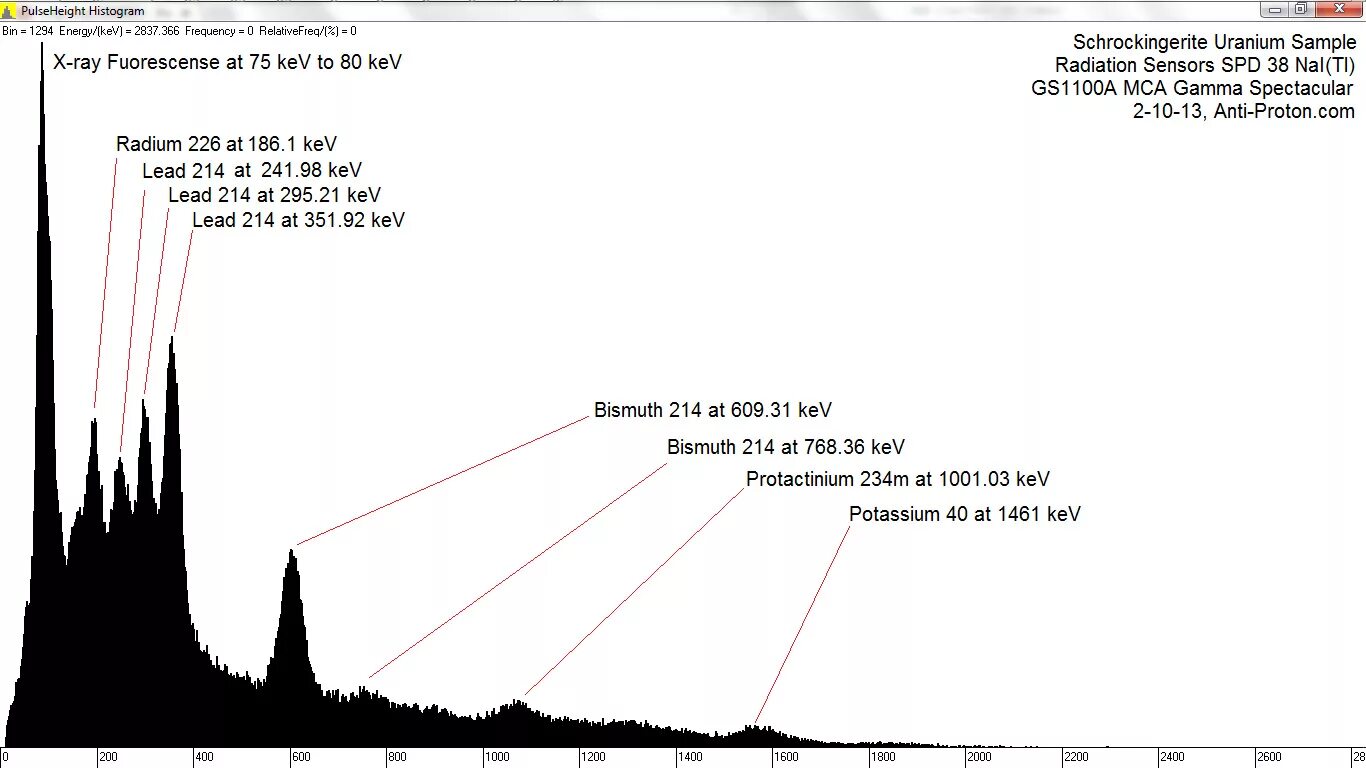Click 'Radiation Sensors SPD 38 NaI(Tl)' text
Viewport: 1366px width, 768px height.
[1205, 65]
